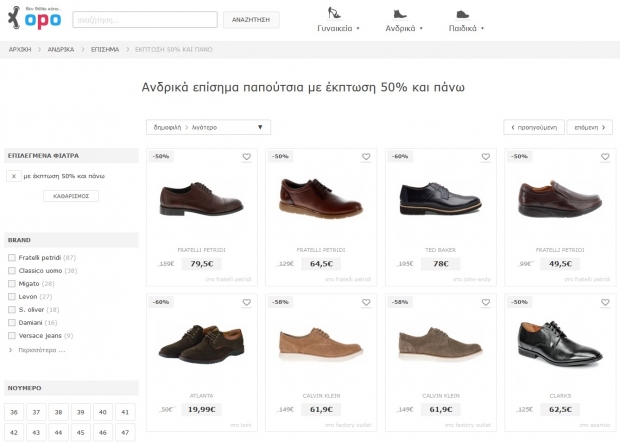Screen dimensions: 620x444
Task: Open the navy Ted Baker shoe image
Action: pos(440,198)
